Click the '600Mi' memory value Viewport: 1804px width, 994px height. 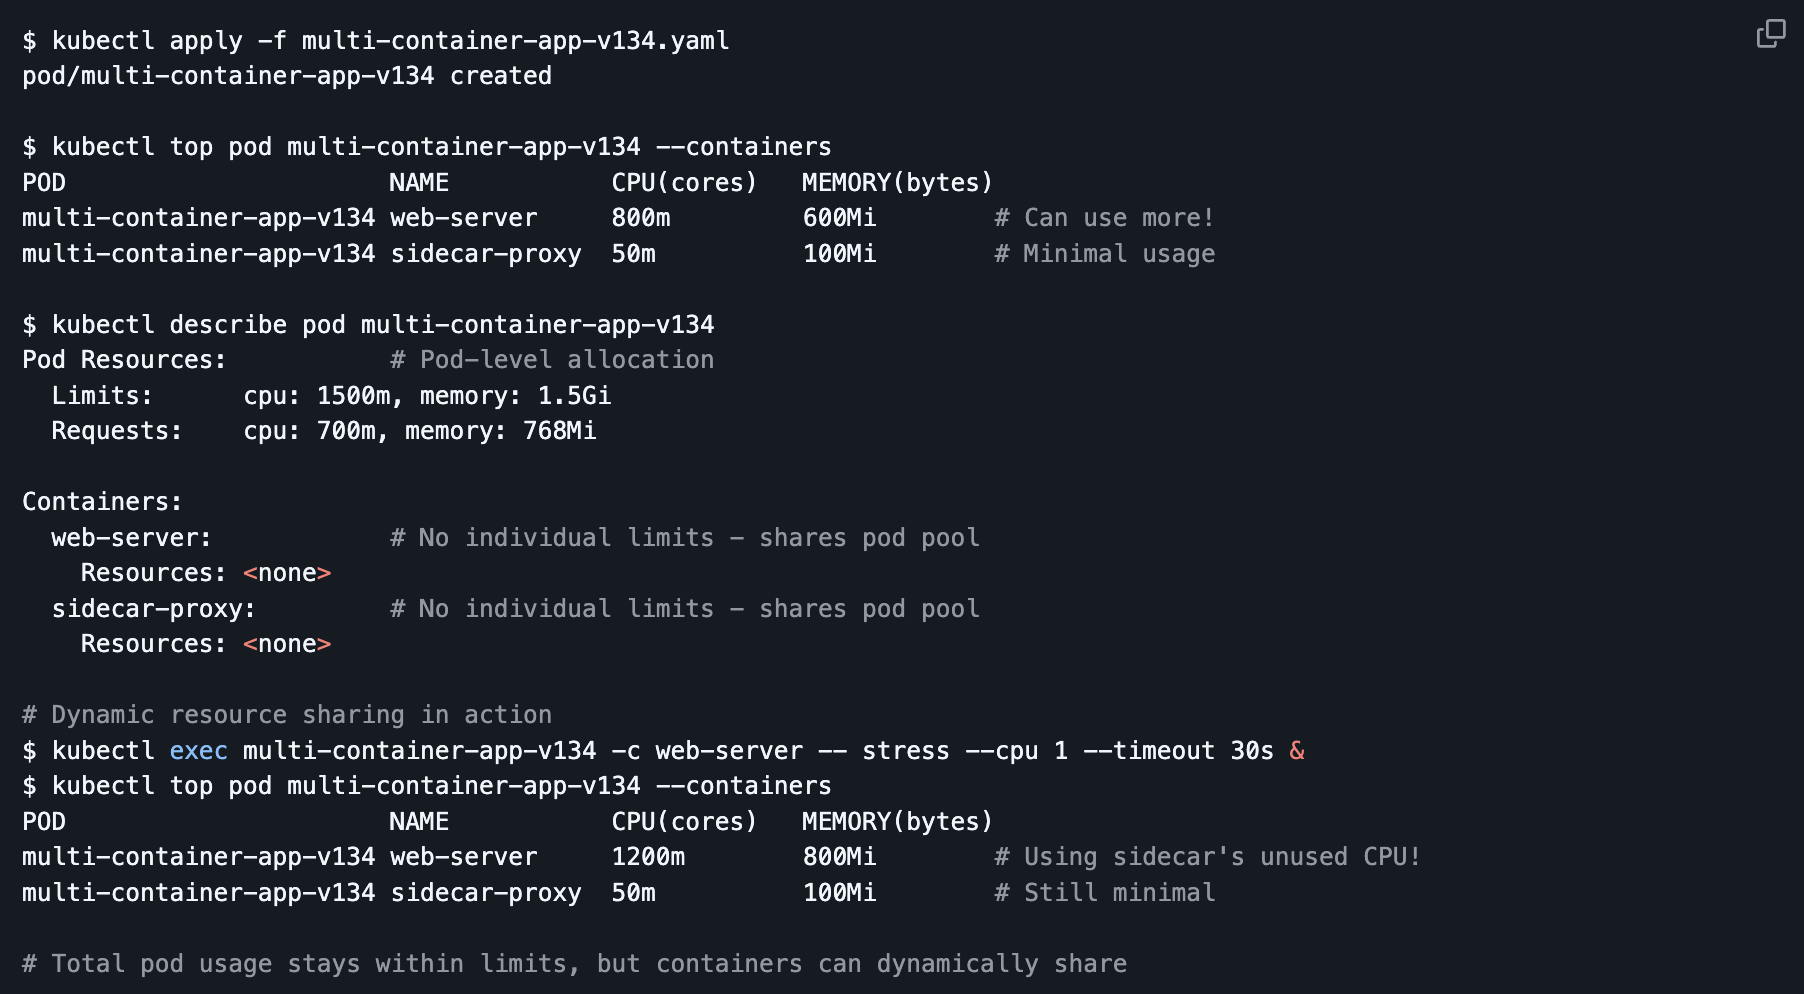pos(839,218)
